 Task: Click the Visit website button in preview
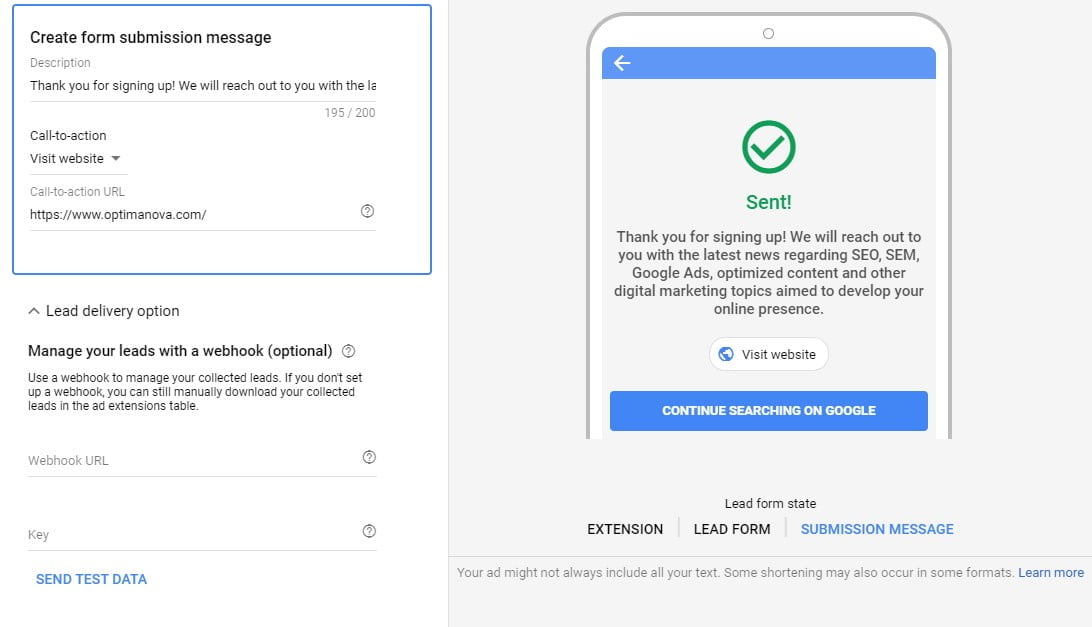pos(768,354)
